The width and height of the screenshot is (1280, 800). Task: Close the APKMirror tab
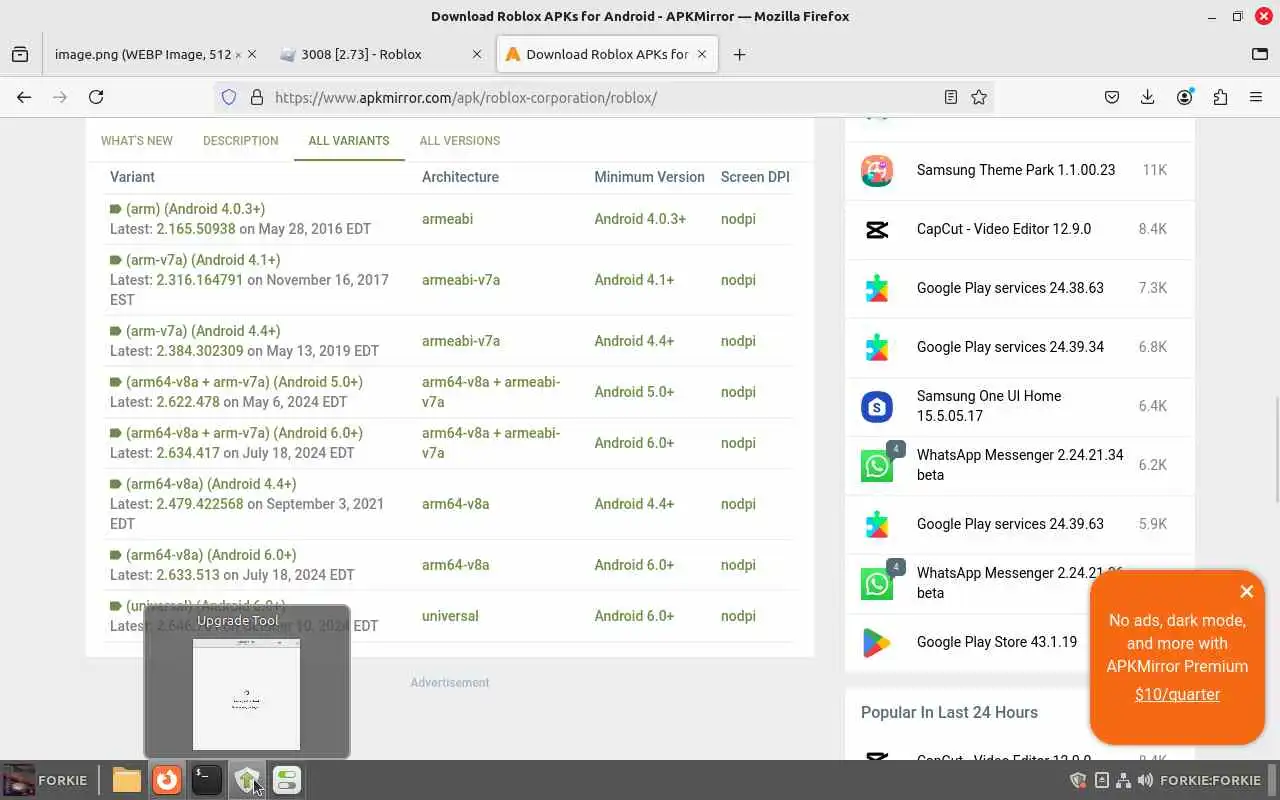click(702, 54)
